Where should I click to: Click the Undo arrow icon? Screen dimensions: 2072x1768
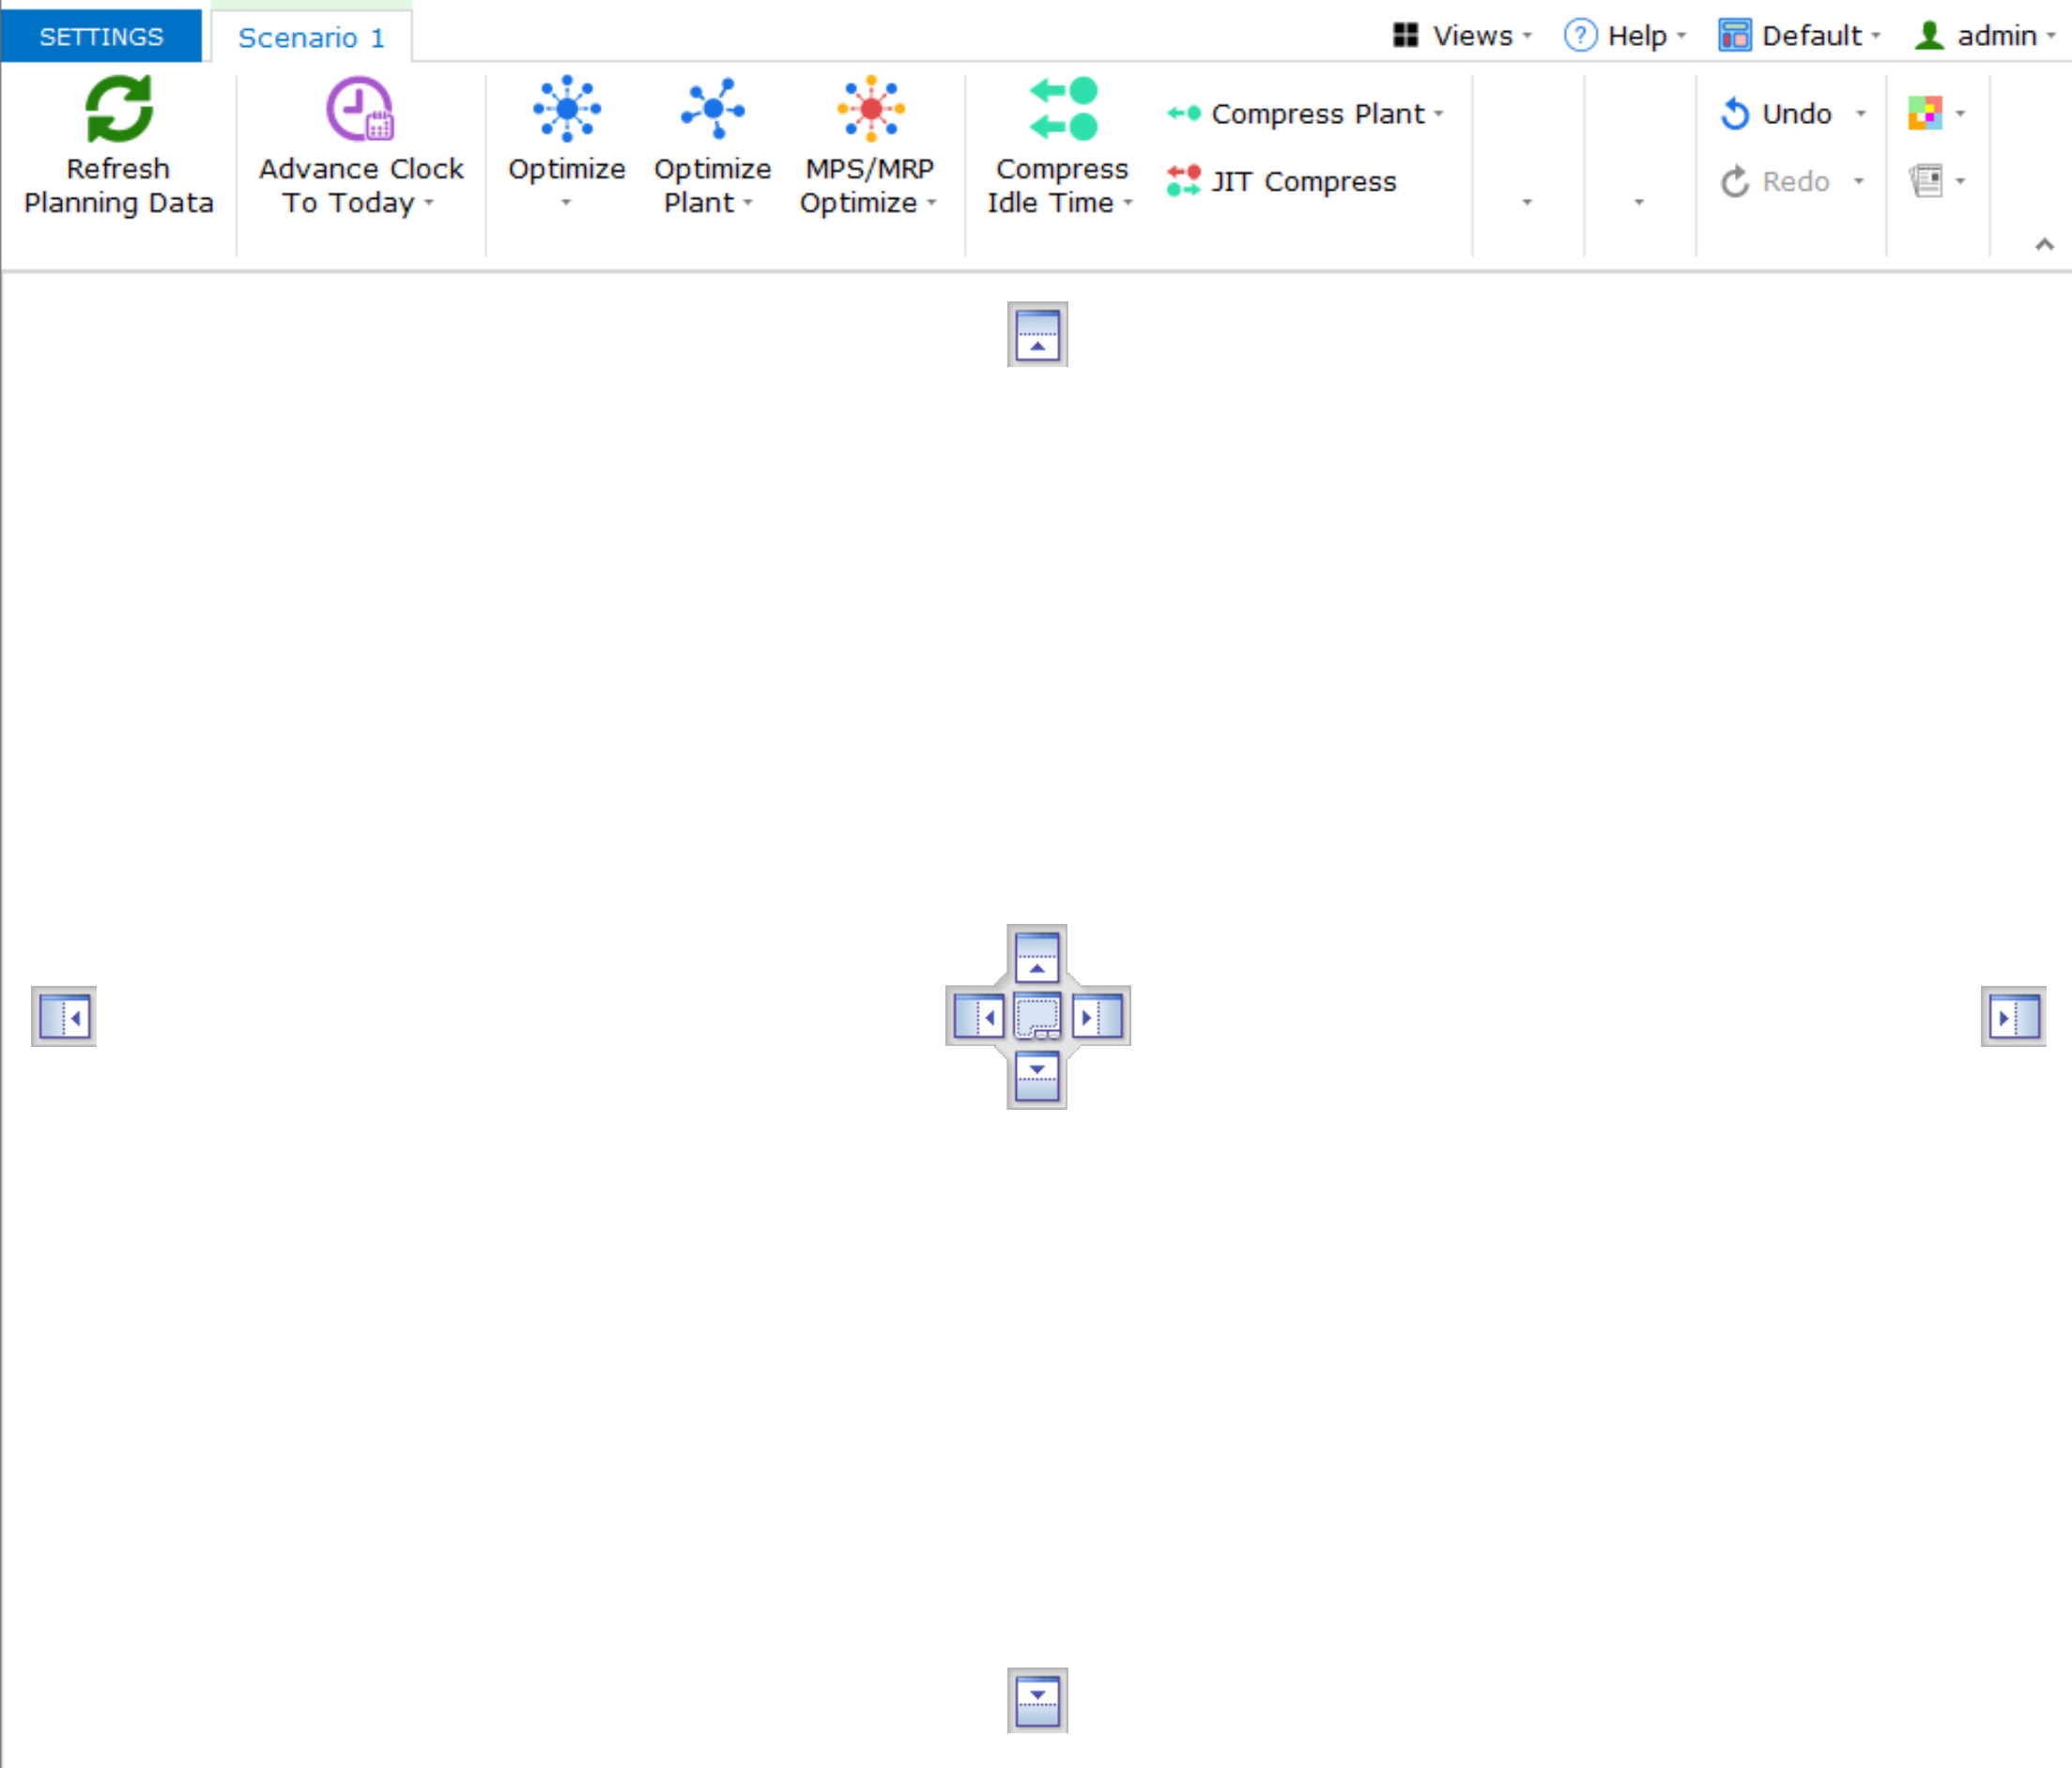tap(1735, 114)
